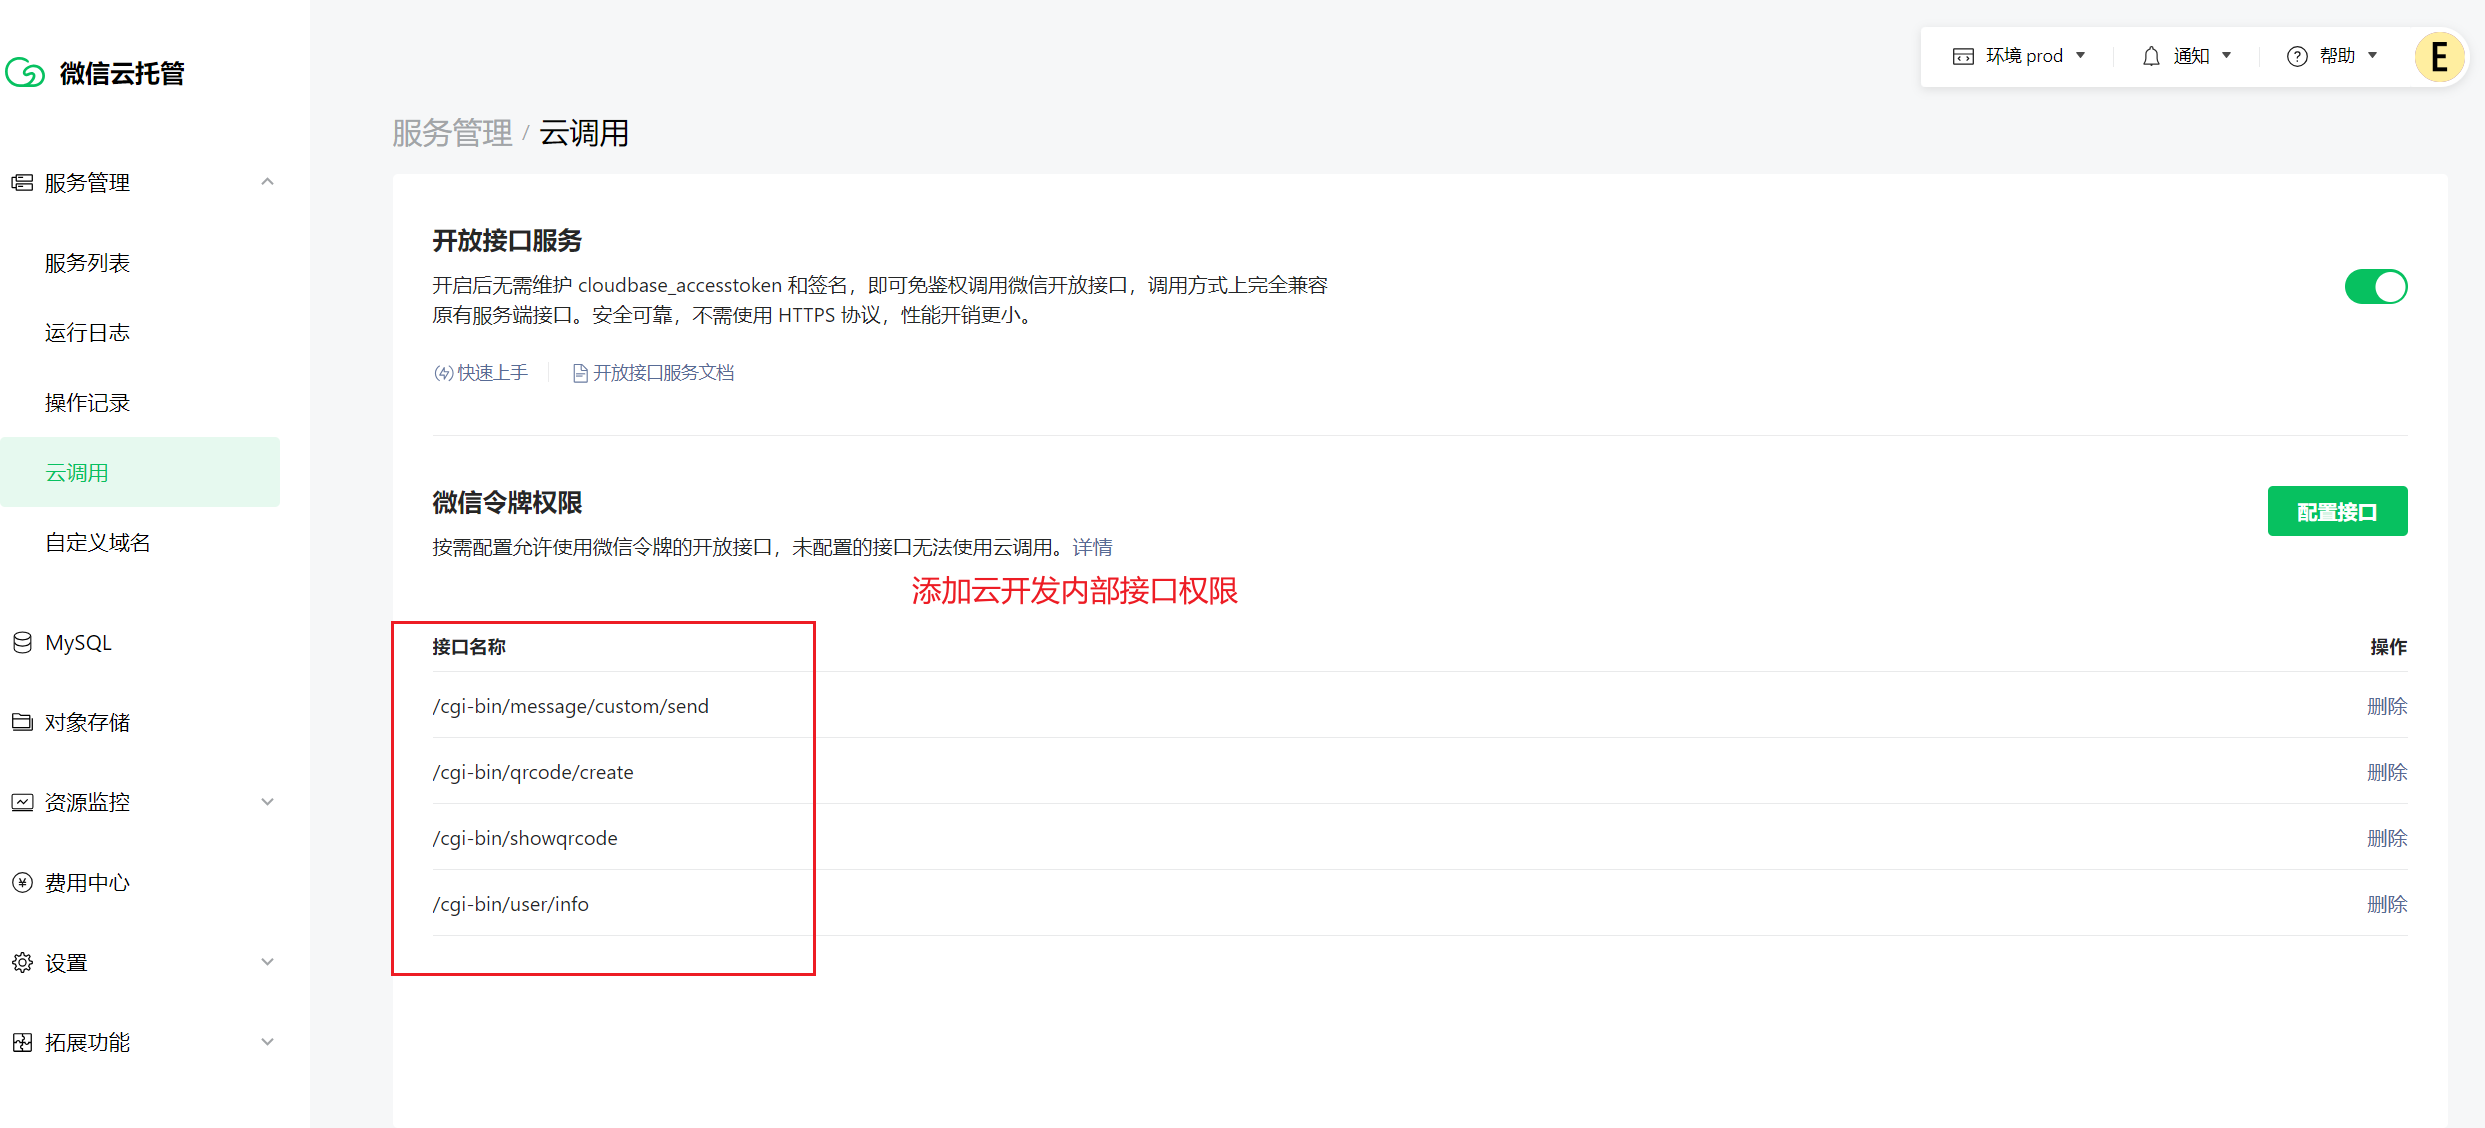The image size is (2485, 1128).
Task: Open the 详情 link about token permissions
Action: (1092, 547)
